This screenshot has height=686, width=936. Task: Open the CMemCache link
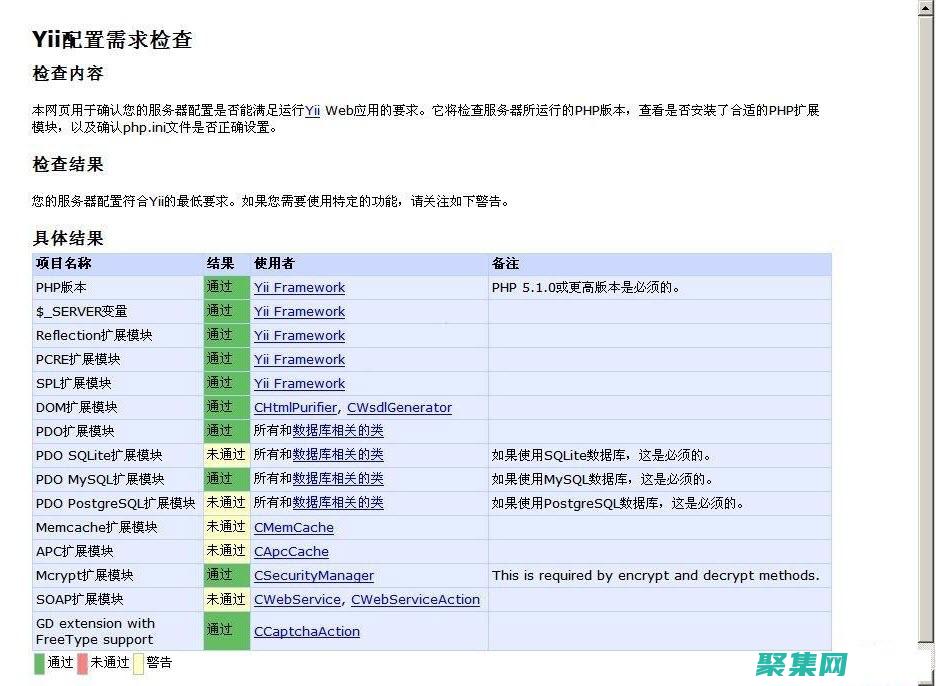pyautogui.click(x=293, y=527)
